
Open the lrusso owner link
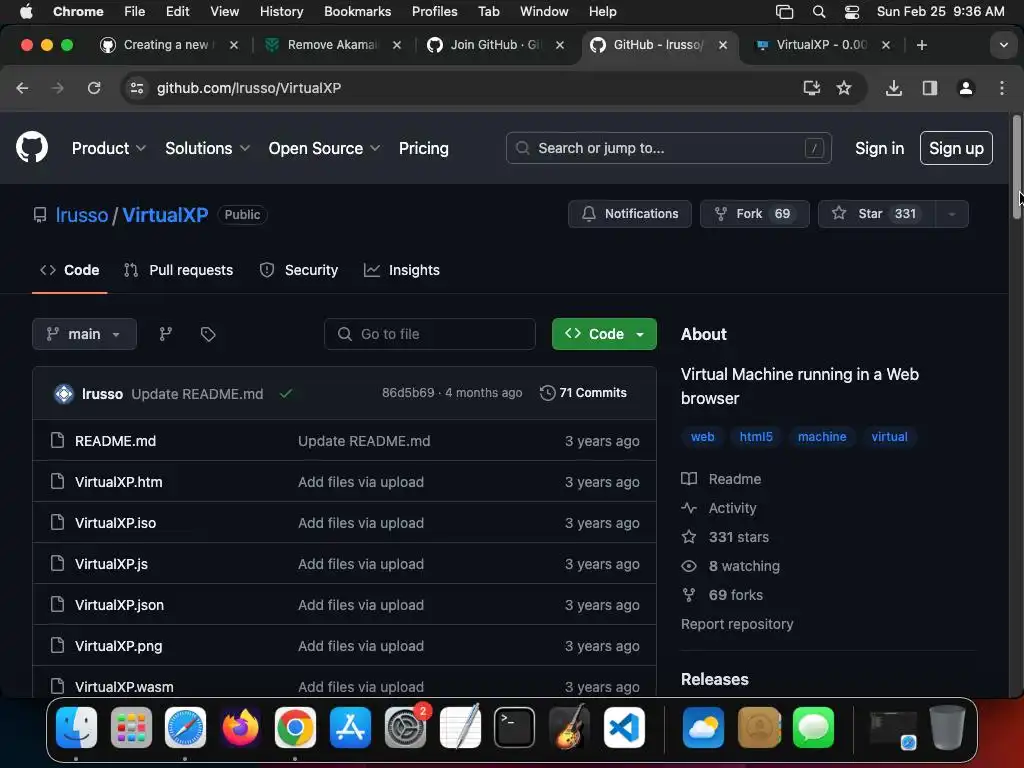pyautogui.click(x=82, y=215)
